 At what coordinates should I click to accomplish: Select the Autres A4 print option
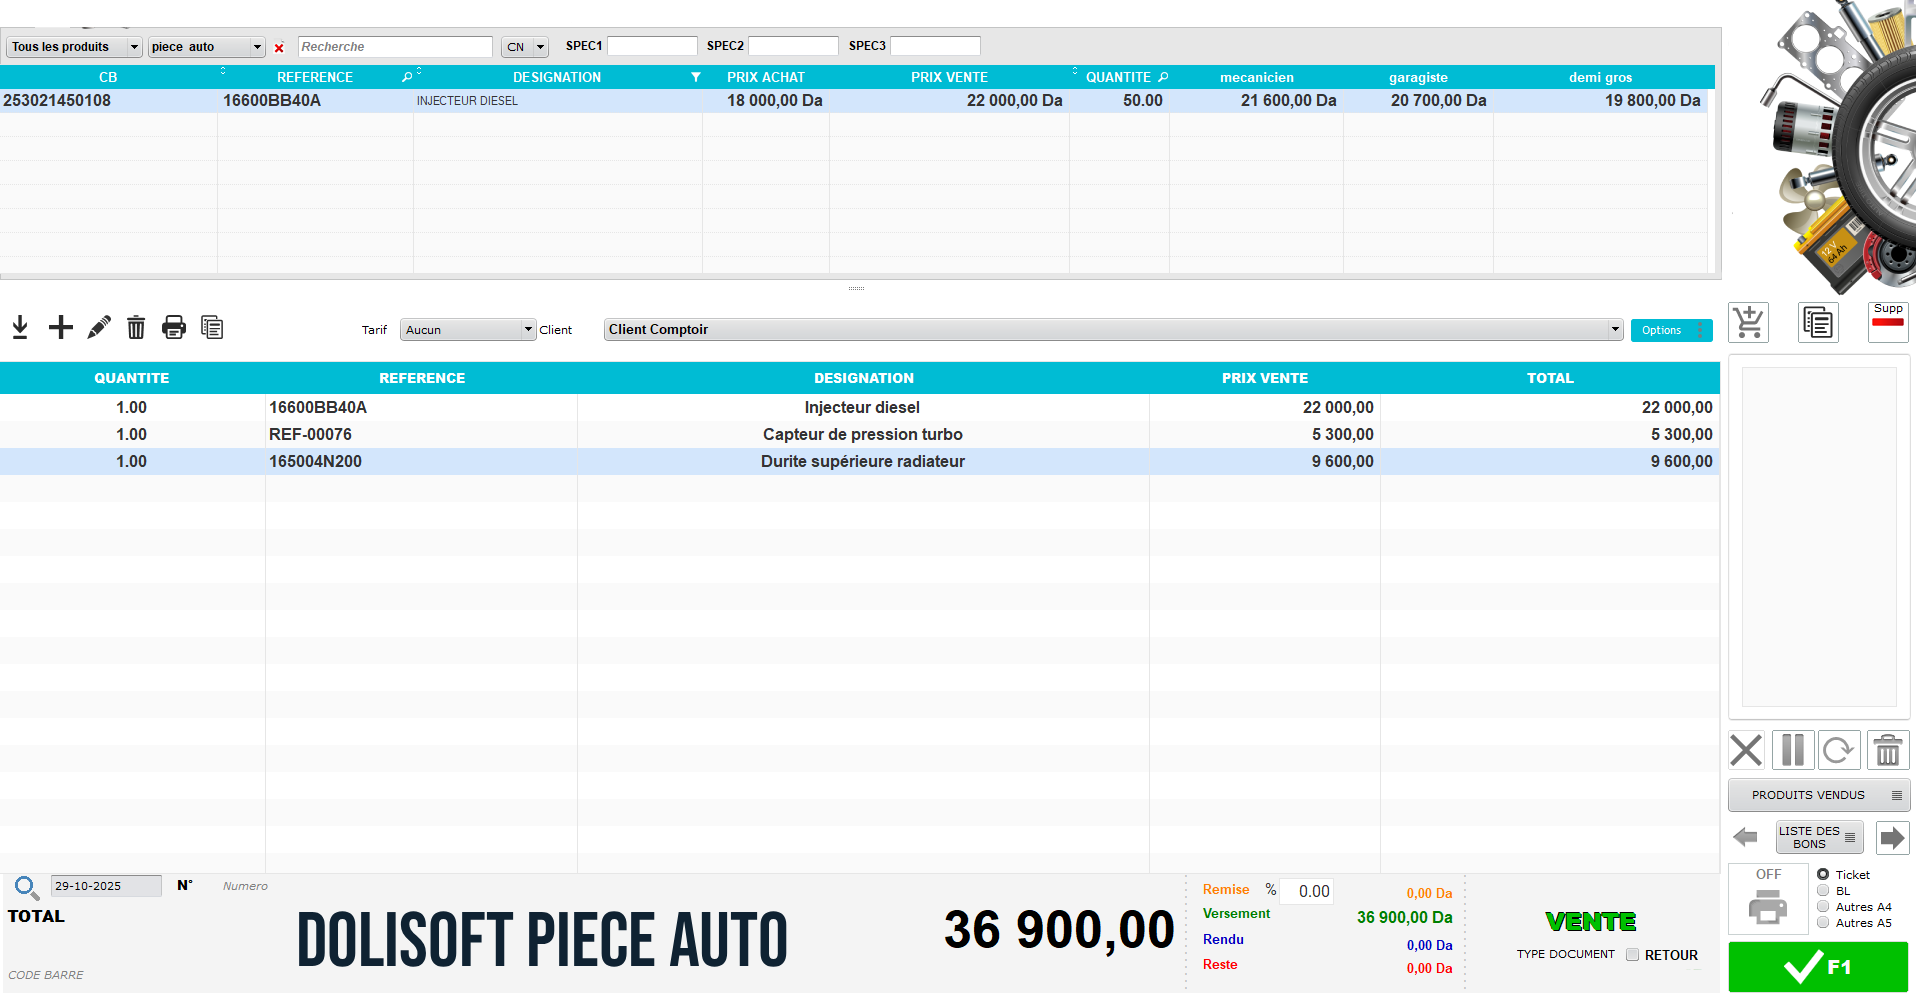(x=1823, y=907)
